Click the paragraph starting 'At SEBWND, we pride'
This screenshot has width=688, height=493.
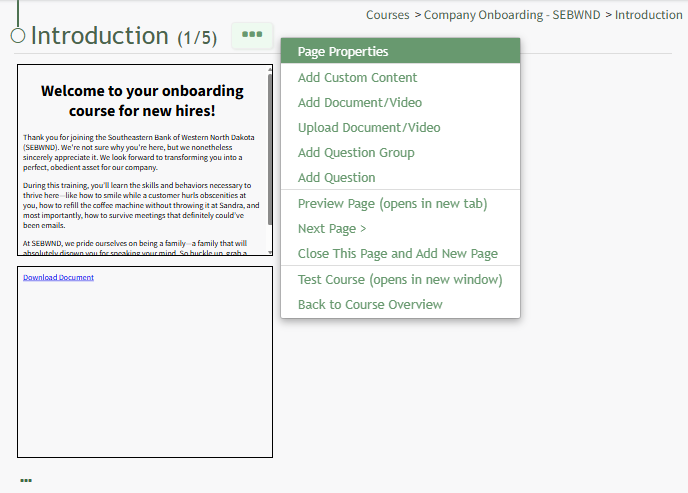135,248
